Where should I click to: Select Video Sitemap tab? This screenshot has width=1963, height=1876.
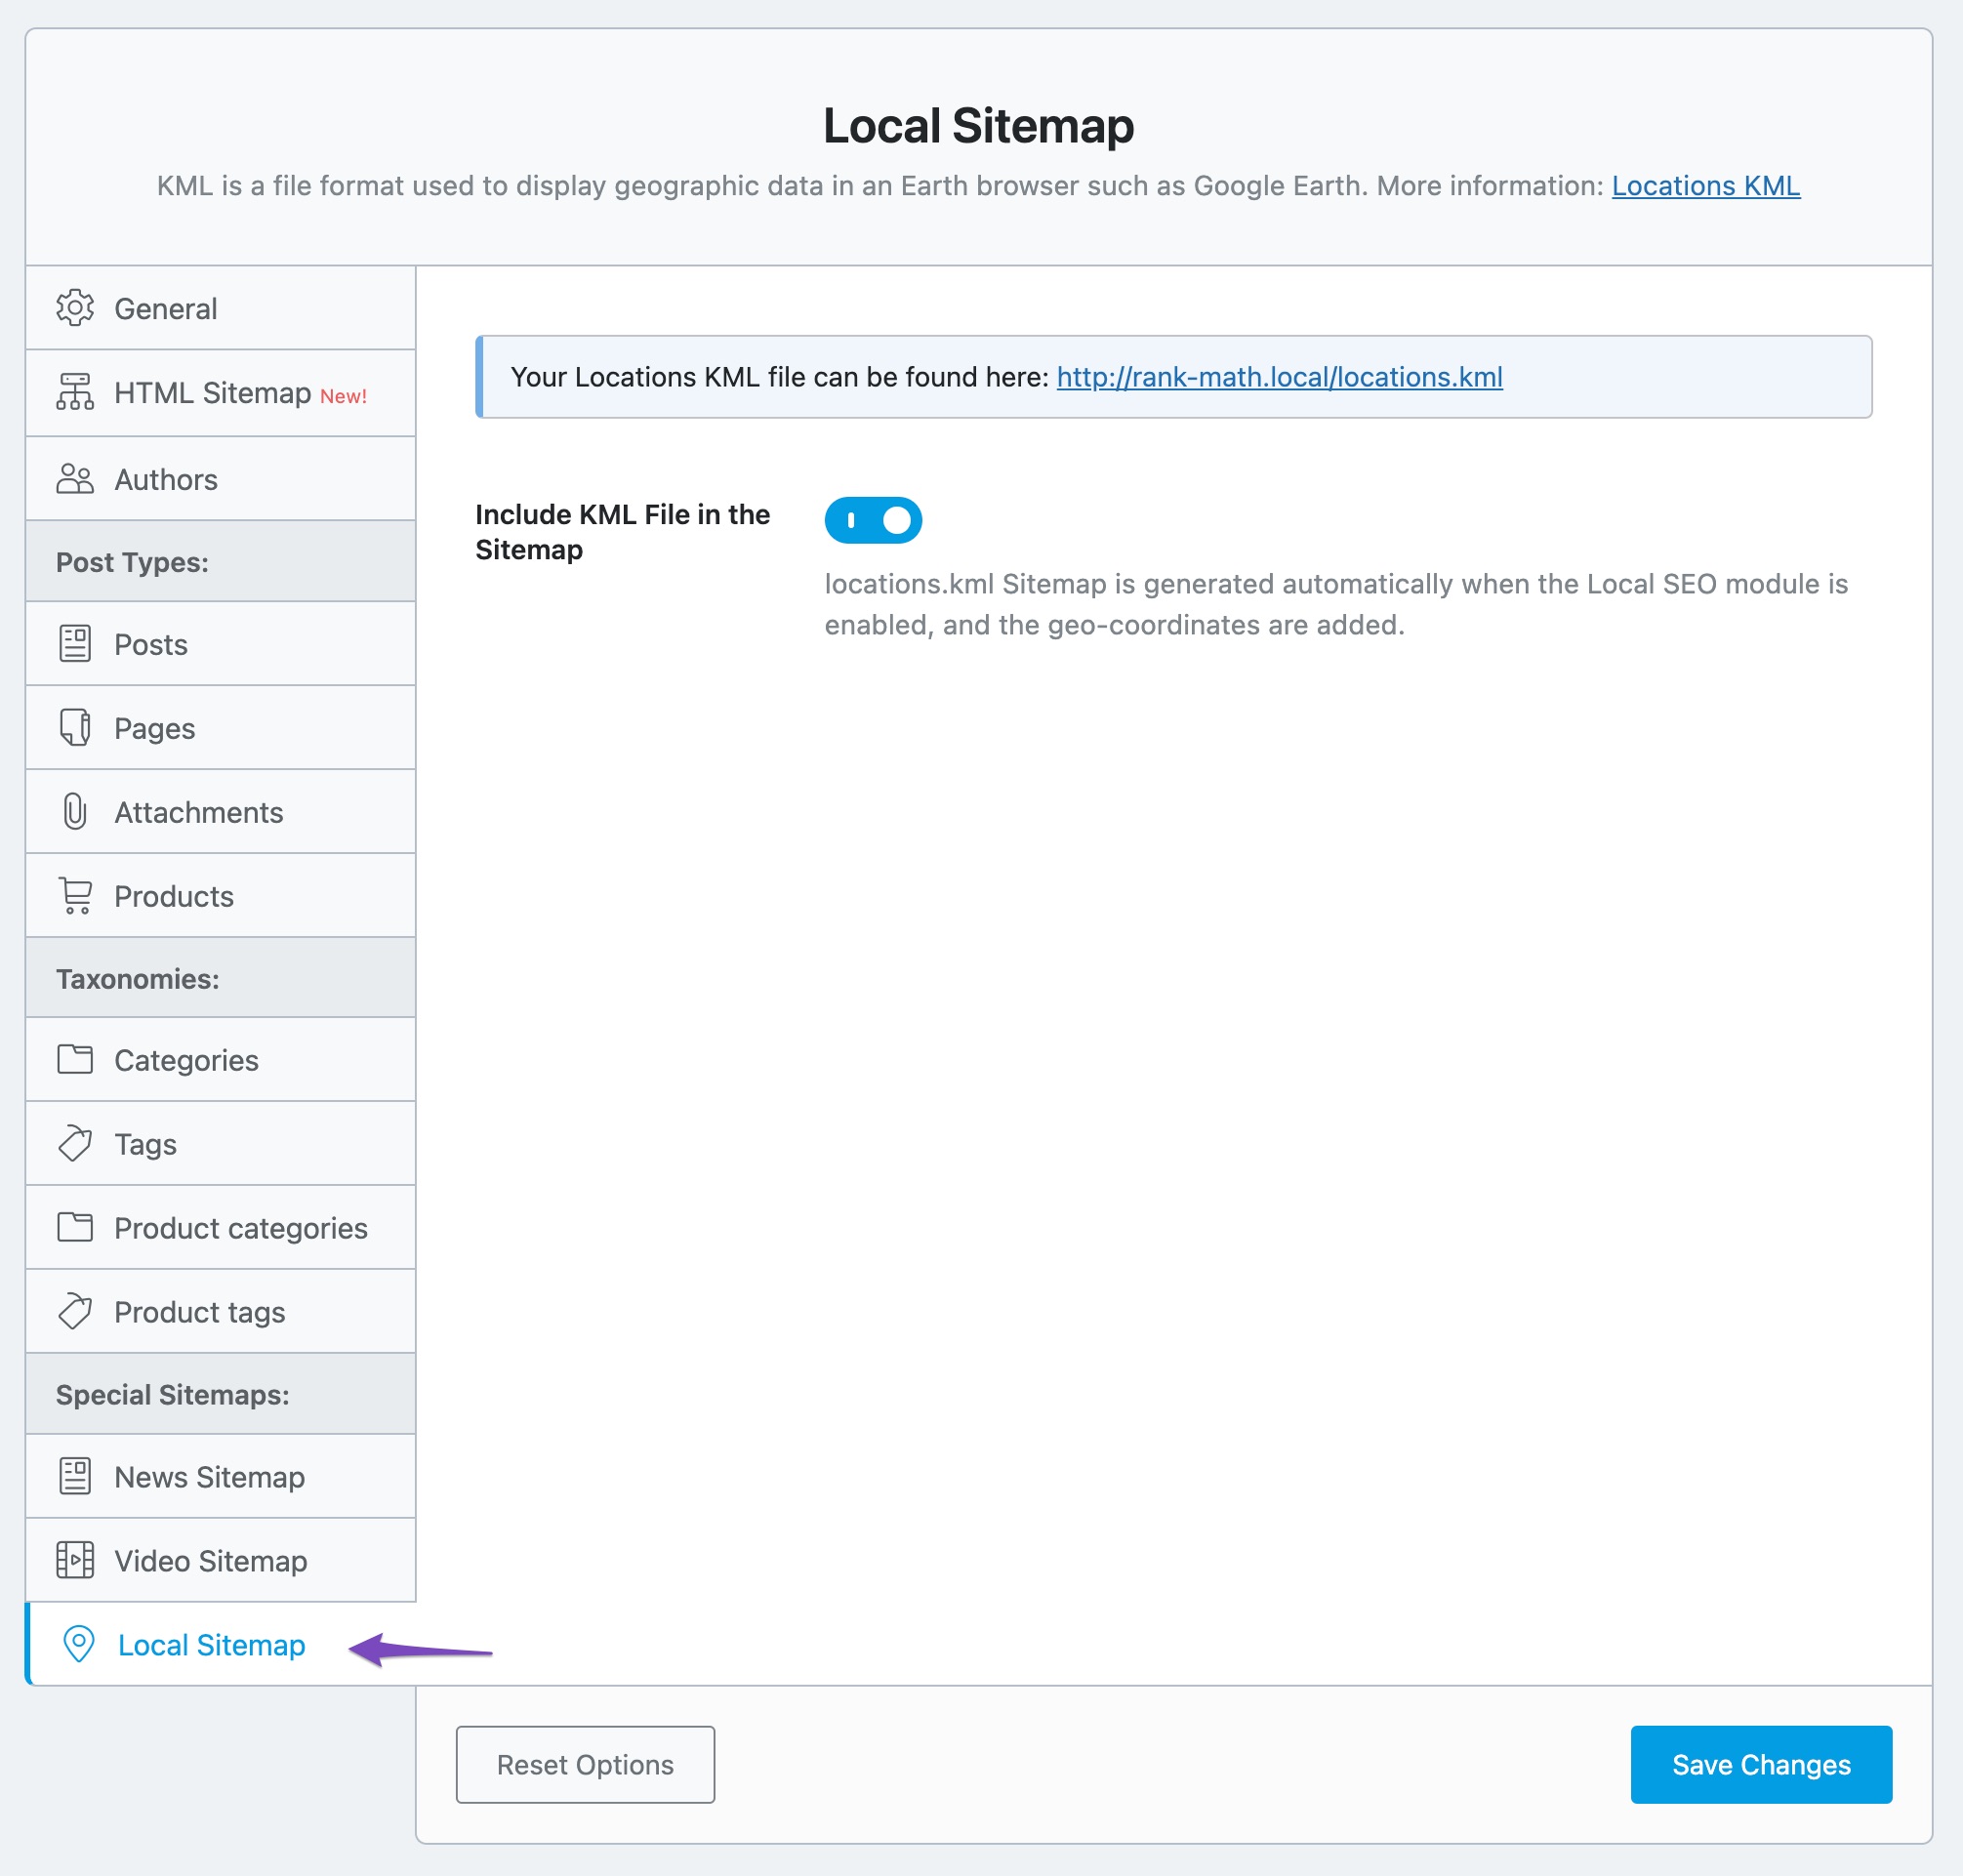[x=221, y=1561]
